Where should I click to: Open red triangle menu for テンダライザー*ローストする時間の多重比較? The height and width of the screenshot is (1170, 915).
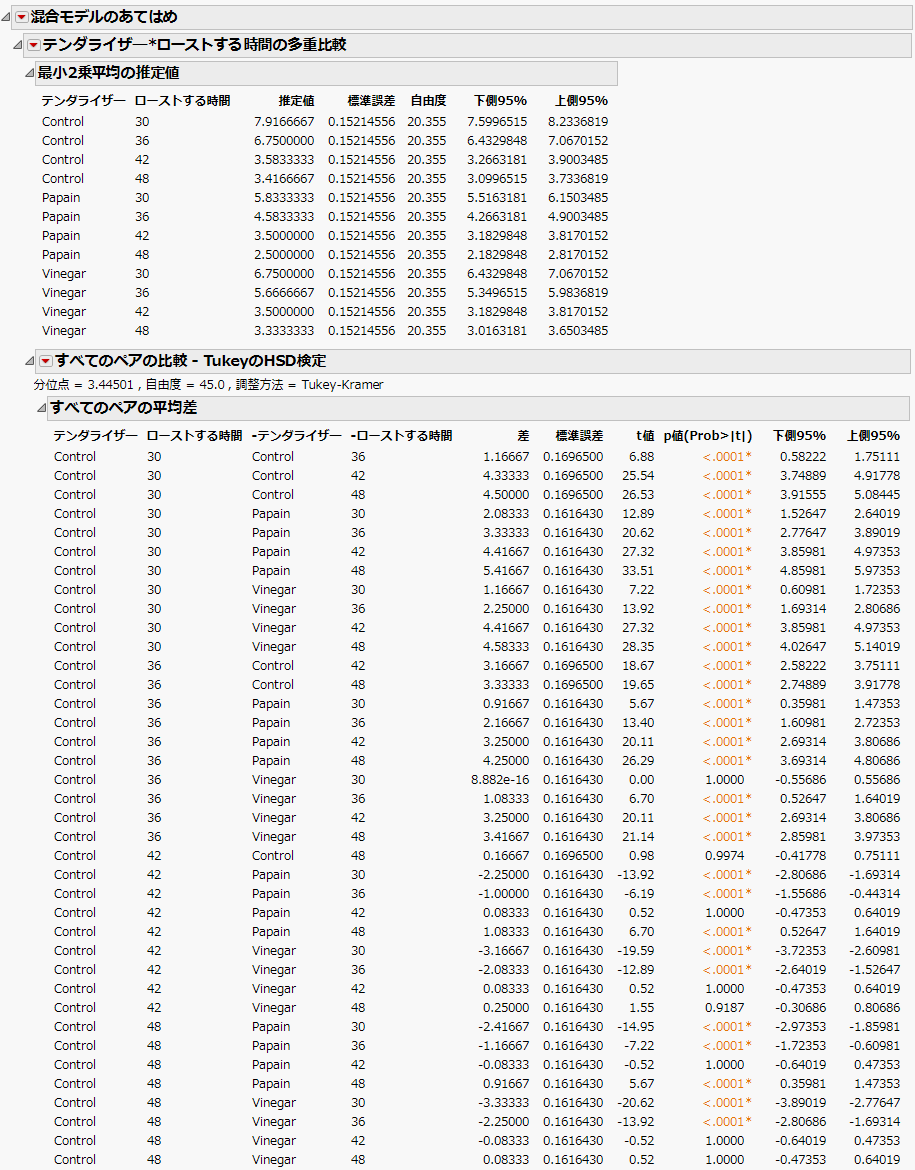coord(34,45)
